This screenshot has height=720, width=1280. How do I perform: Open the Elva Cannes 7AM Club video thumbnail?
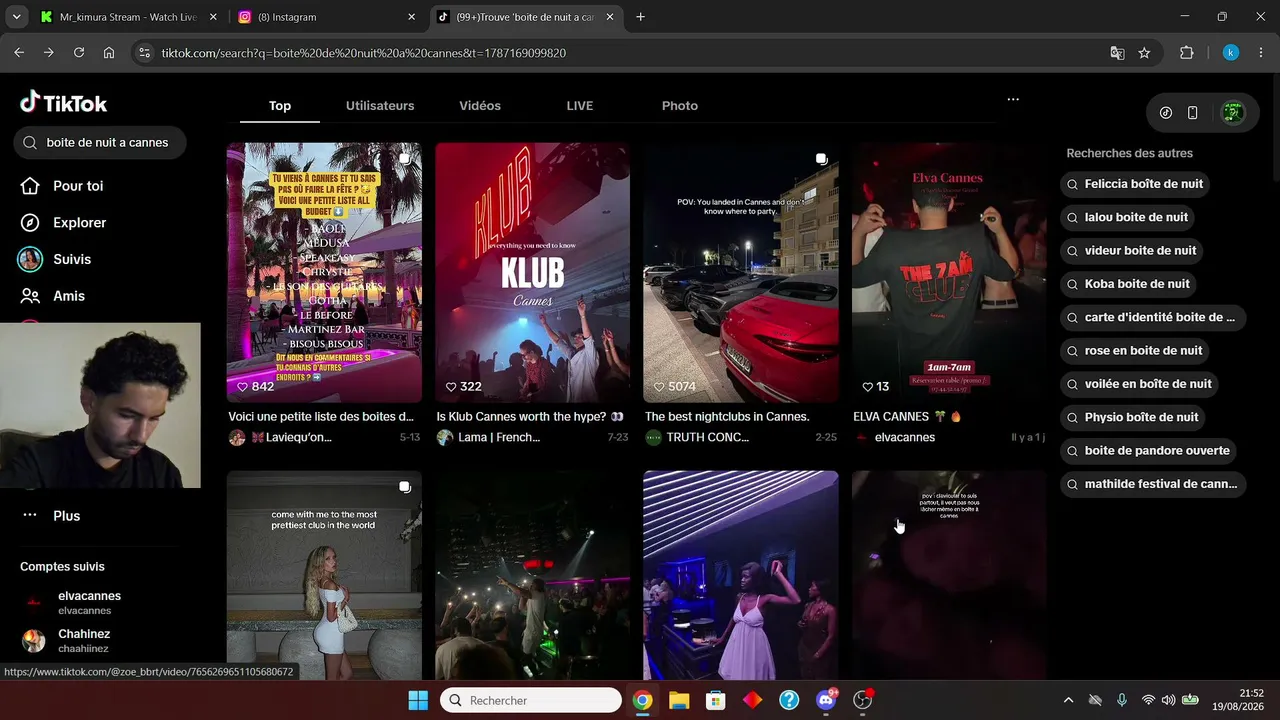tap(949, 272)
